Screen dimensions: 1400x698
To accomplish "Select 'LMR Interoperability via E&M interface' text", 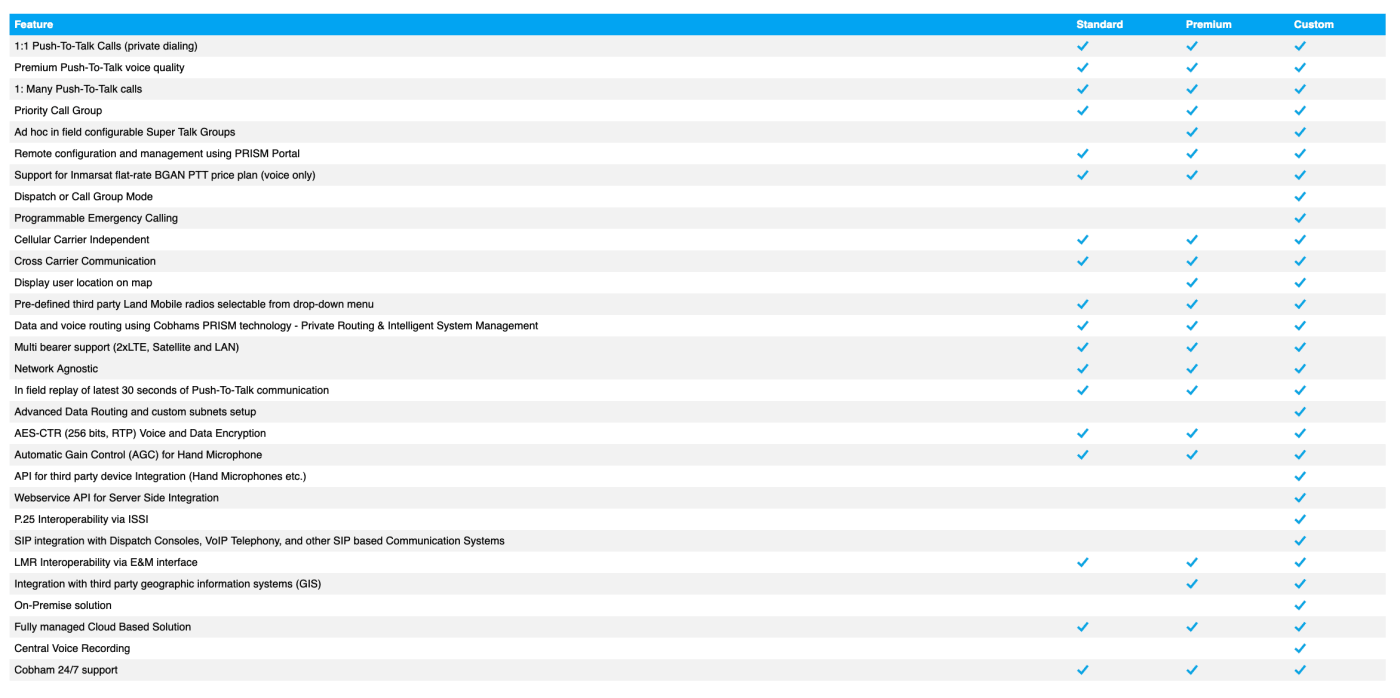I will coord(106,562).
